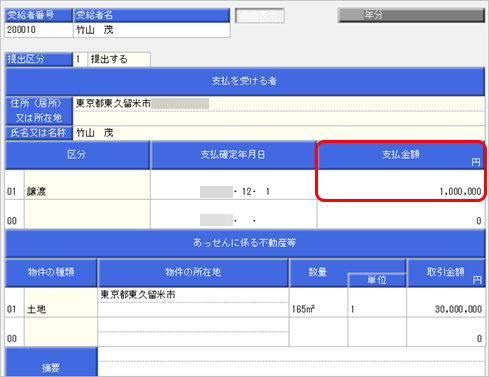This screenshot has width=489, height=377.
Task: Click the 支払金額 column header
Action: point(401,155)
